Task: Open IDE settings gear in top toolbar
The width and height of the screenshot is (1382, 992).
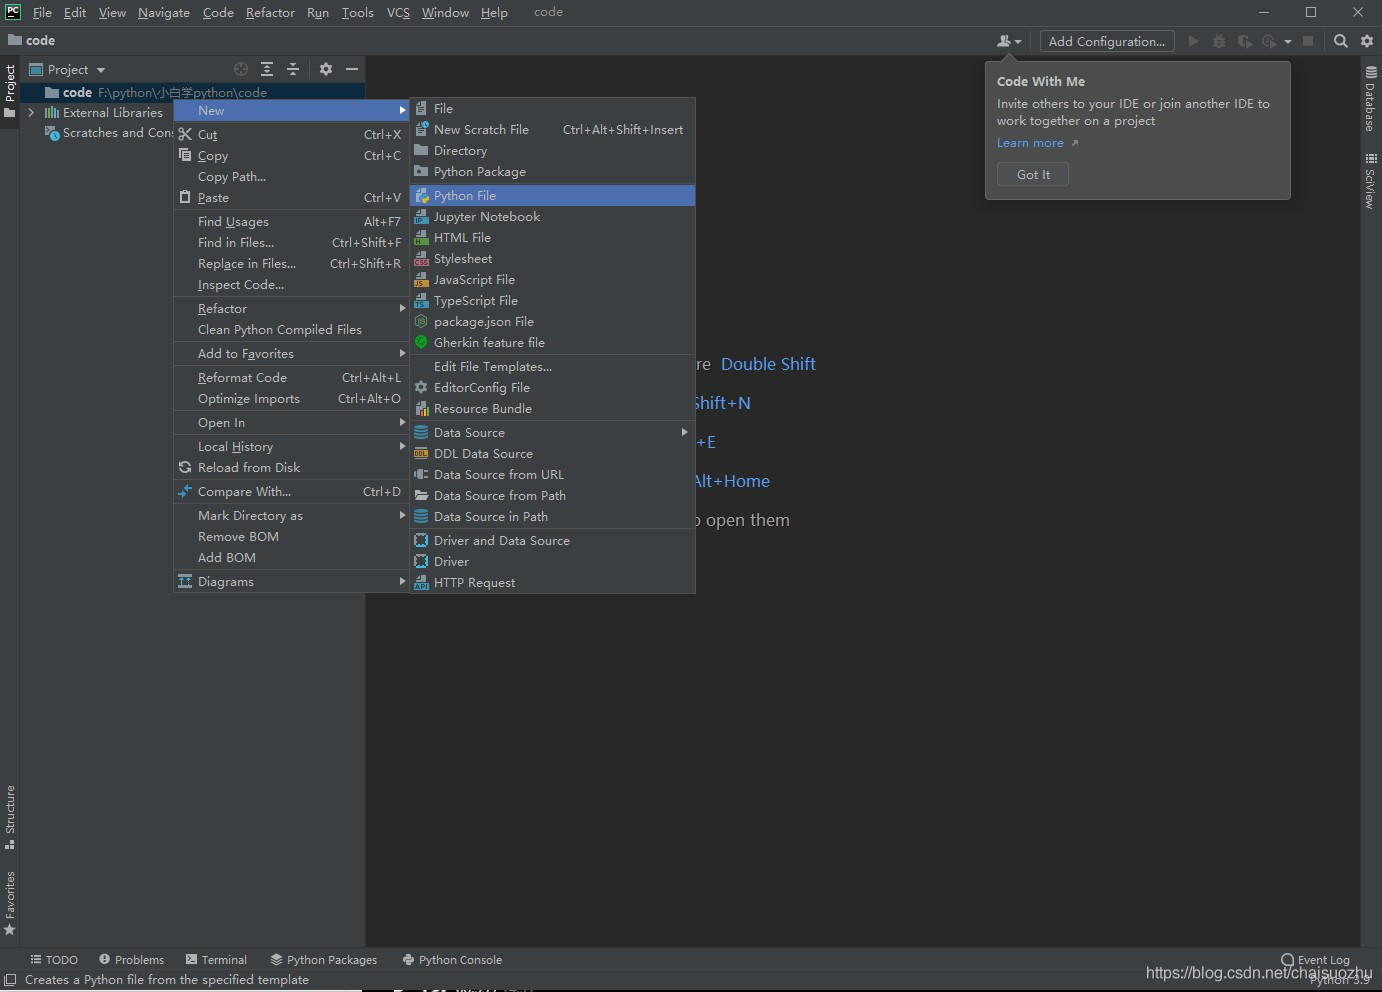Action: pyautogui.click(x=1367, y=41)
